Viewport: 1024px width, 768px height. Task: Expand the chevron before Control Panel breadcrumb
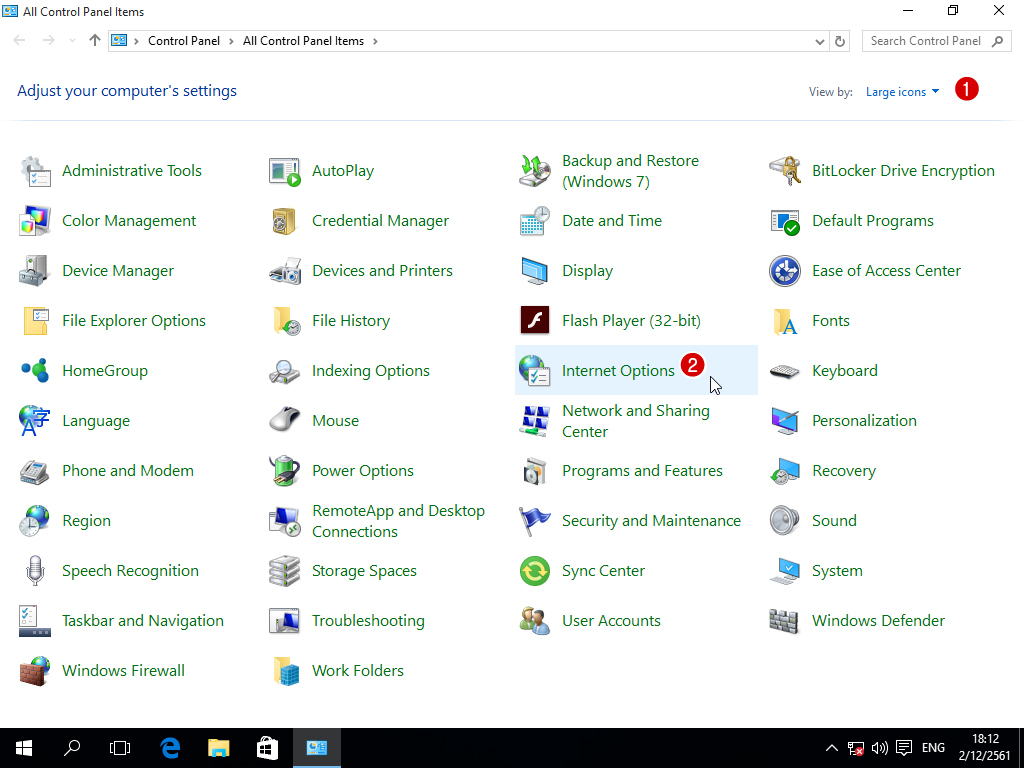pyautogui.click(x=136, y=40)
